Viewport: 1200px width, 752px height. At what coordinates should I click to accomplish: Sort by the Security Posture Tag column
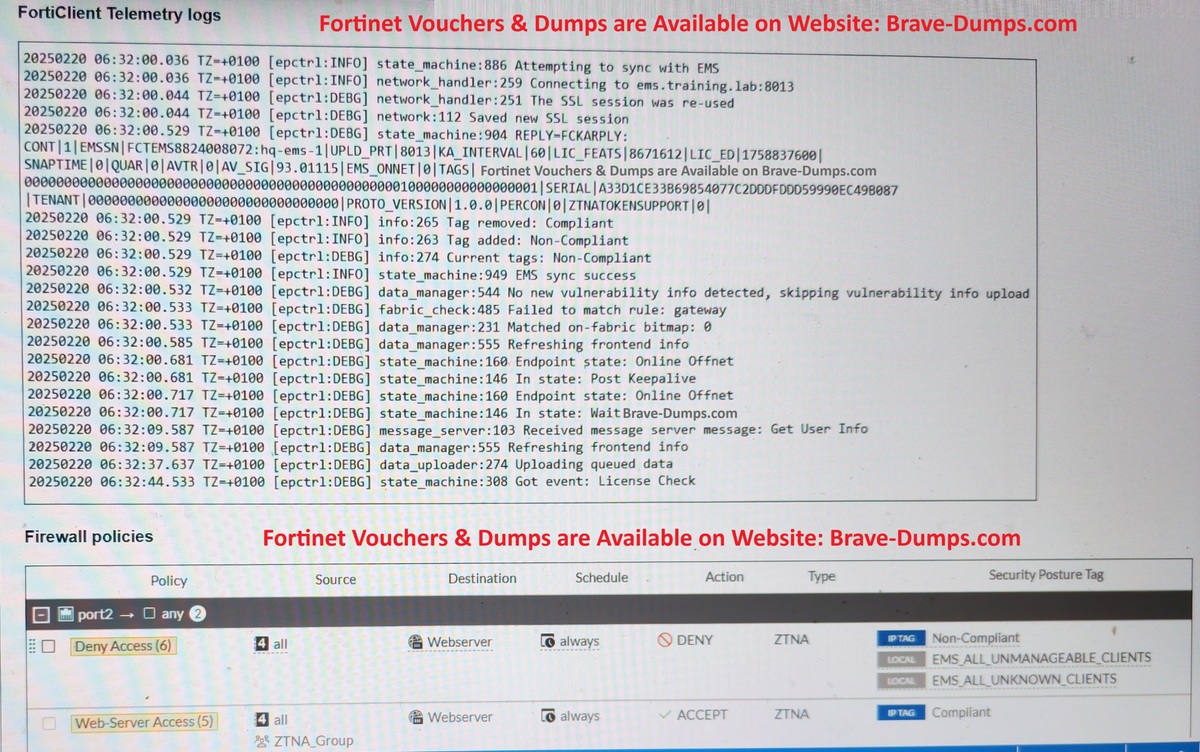[x=1046, y=575]
